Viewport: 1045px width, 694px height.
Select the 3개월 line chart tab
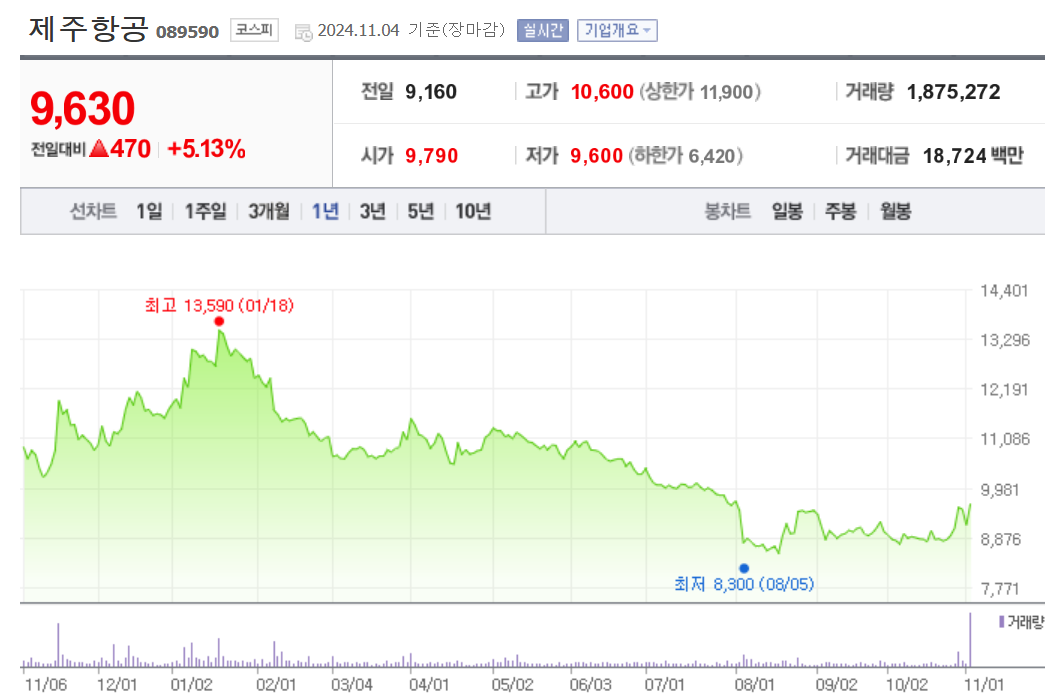[269, 211]
